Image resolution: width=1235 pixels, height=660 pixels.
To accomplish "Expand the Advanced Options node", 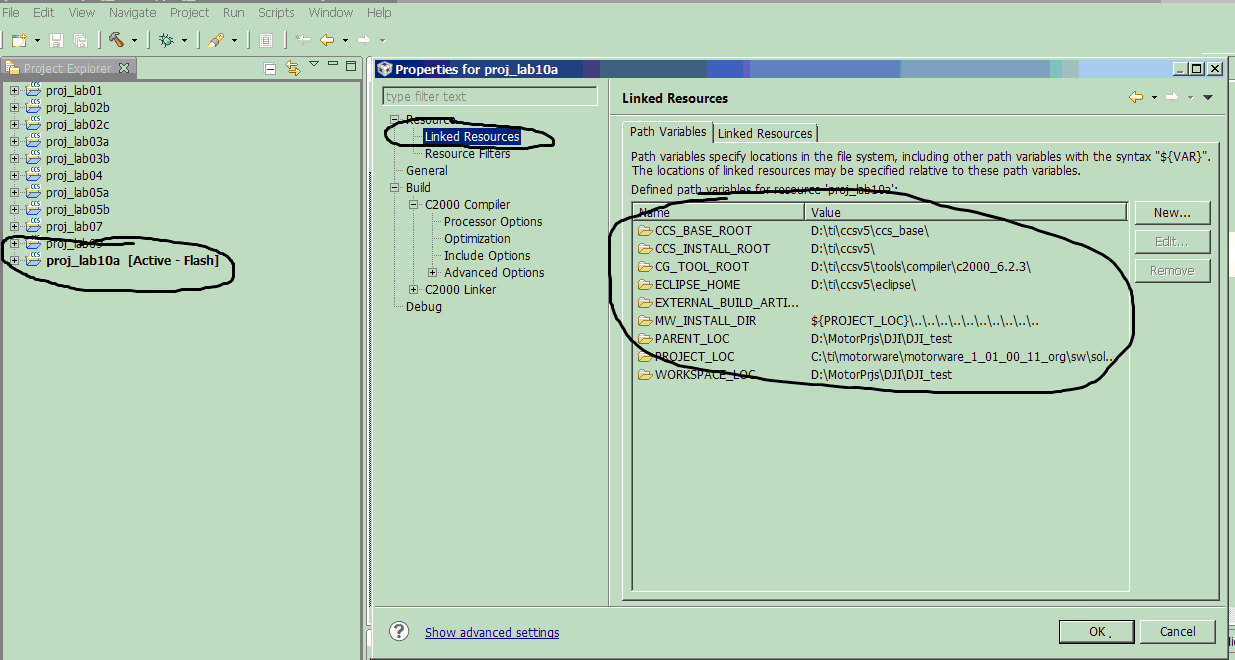I will pos(433,272).
